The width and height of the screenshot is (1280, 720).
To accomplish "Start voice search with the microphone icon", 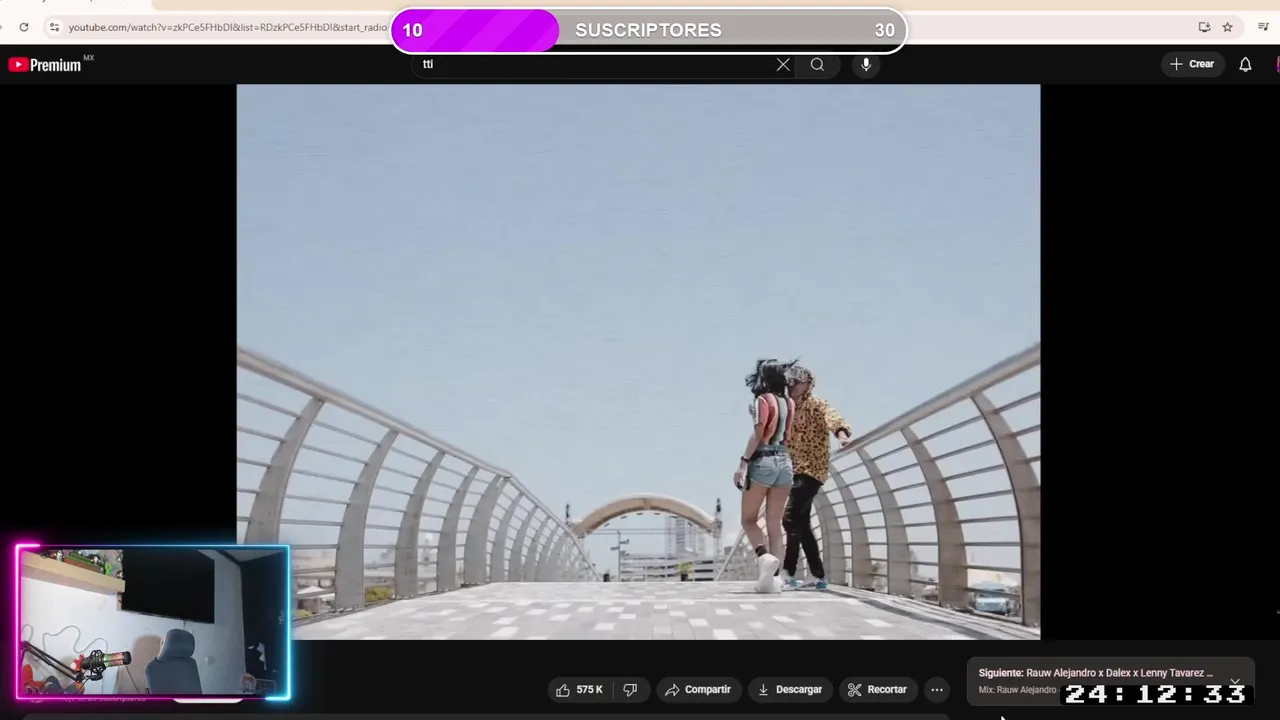I will (866, 64).
